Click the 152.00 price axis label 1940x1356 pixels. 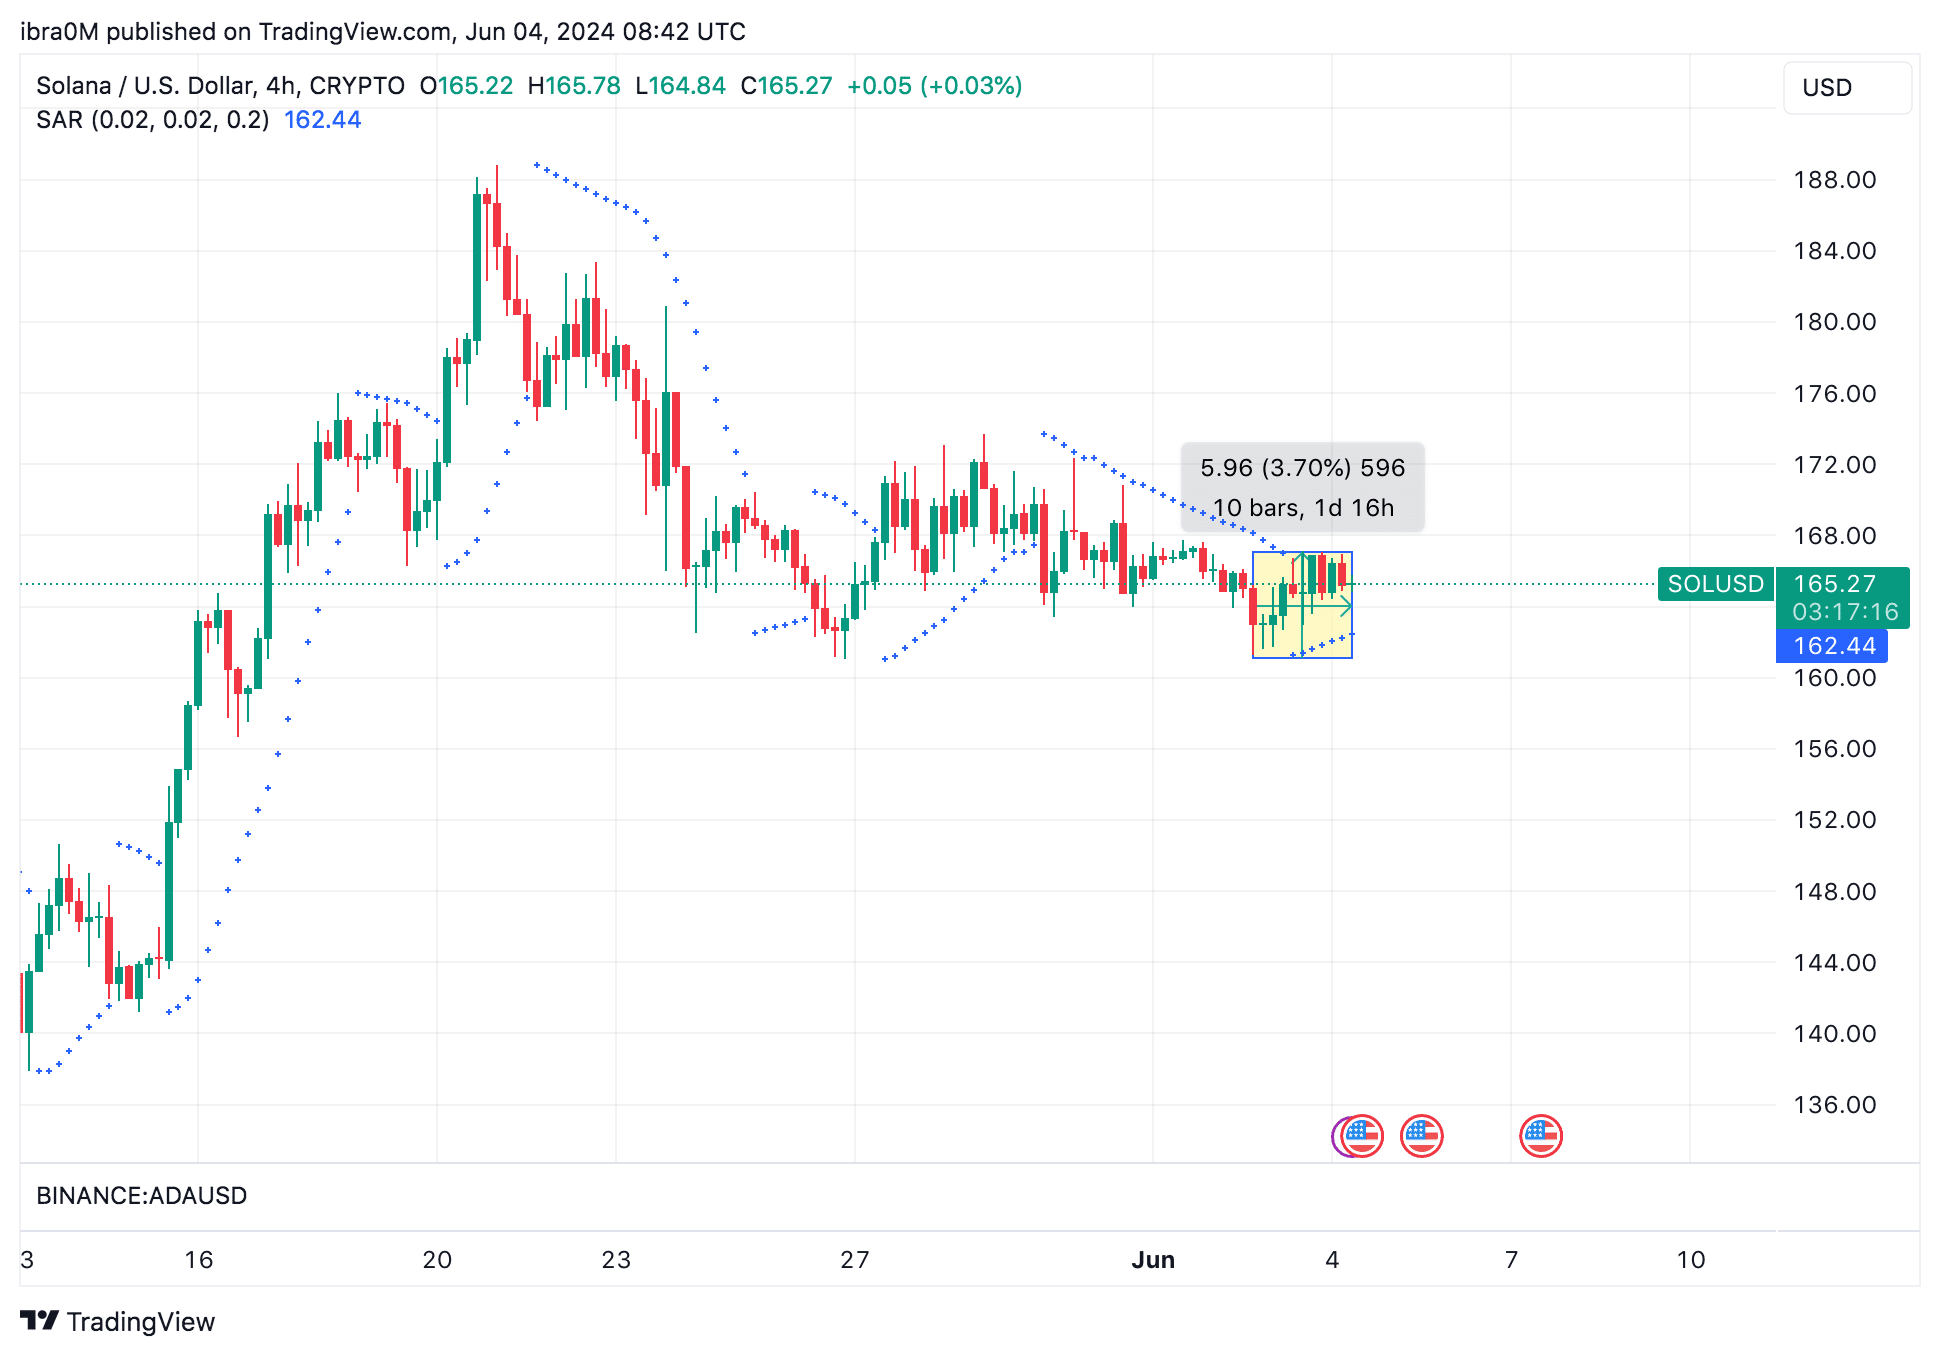(x=1834, y=820)
